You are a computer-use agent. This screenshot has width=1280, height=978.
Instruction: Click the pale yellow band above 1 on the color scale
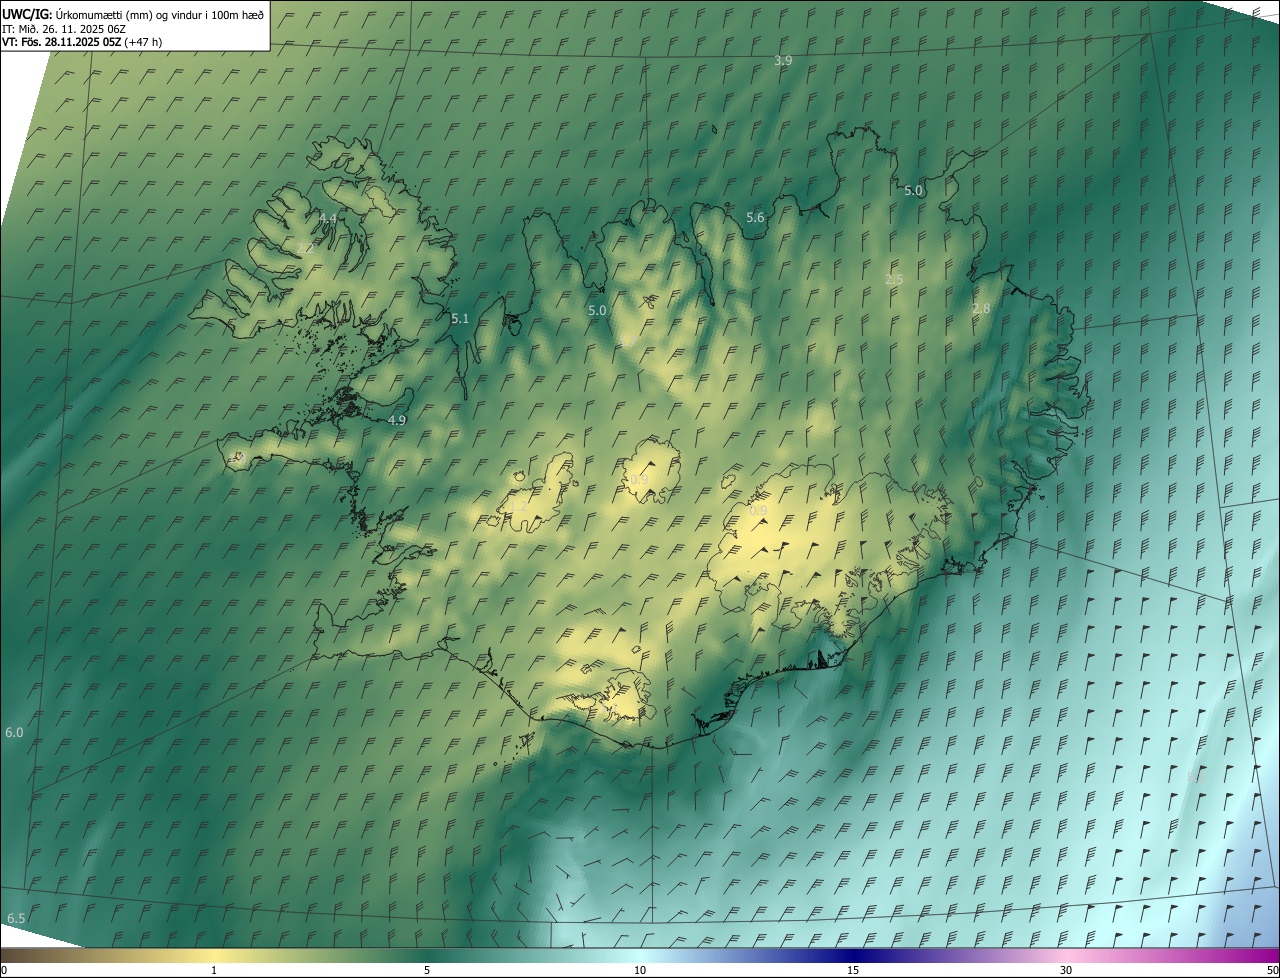[x=214, y=955]
